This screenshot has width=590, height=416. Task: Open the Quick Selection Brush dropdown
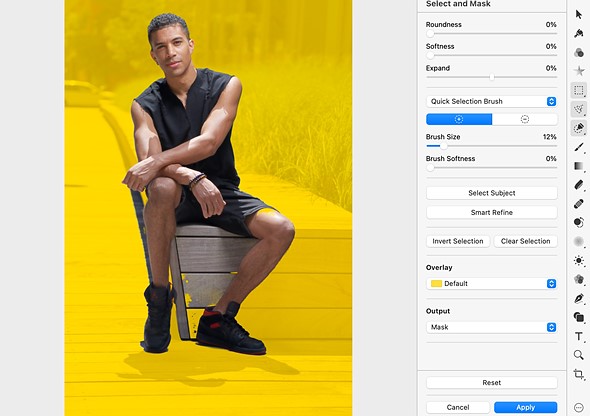click(x=491, y=101)
